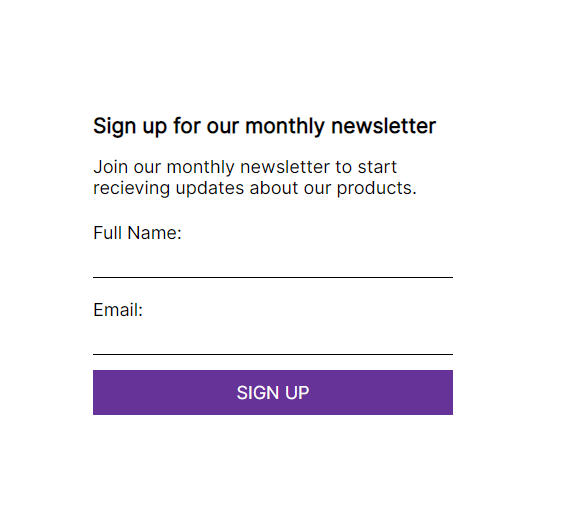Click the newsletter description paragraph
574x506 pixels.
pyautogui.click(x=255, y=178)
